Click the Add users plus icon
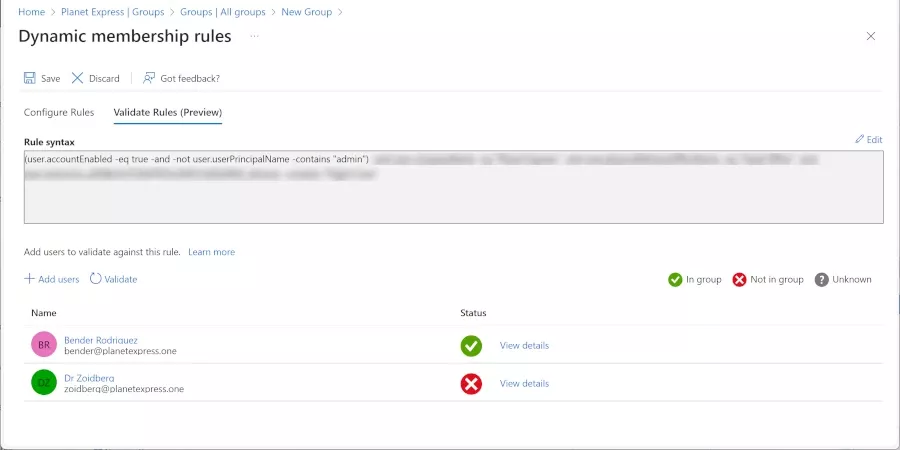900x450 pixels. coord(30,279)
